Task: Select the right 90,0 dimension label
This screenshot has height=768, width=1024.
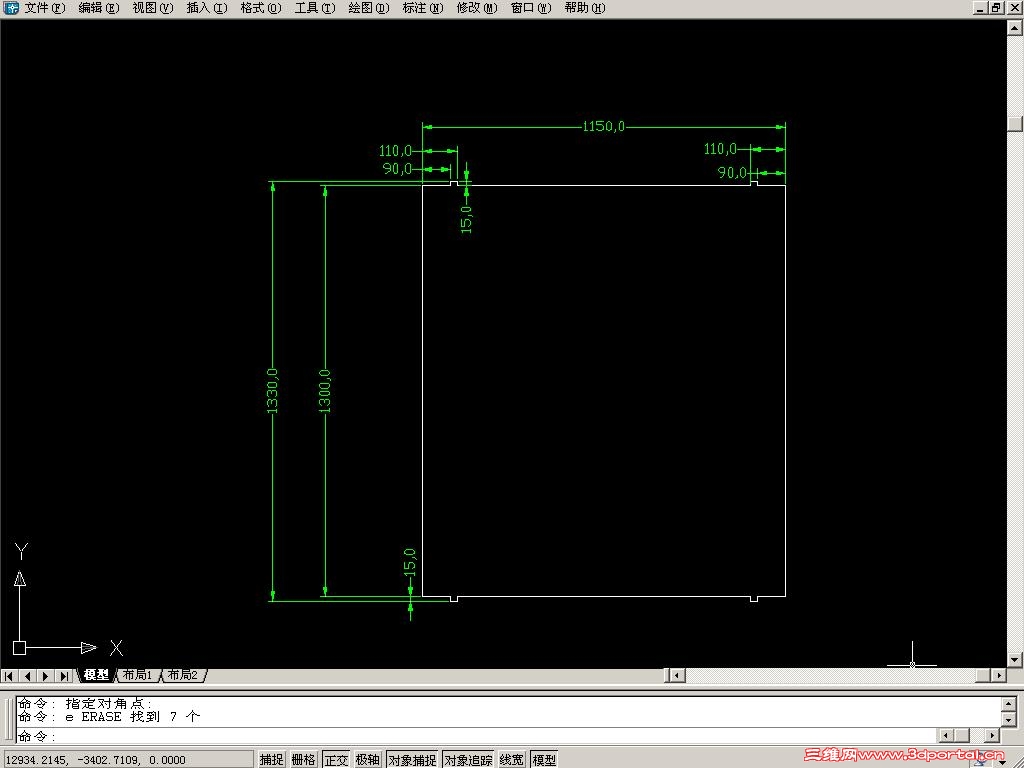Action: coord(732,172)
